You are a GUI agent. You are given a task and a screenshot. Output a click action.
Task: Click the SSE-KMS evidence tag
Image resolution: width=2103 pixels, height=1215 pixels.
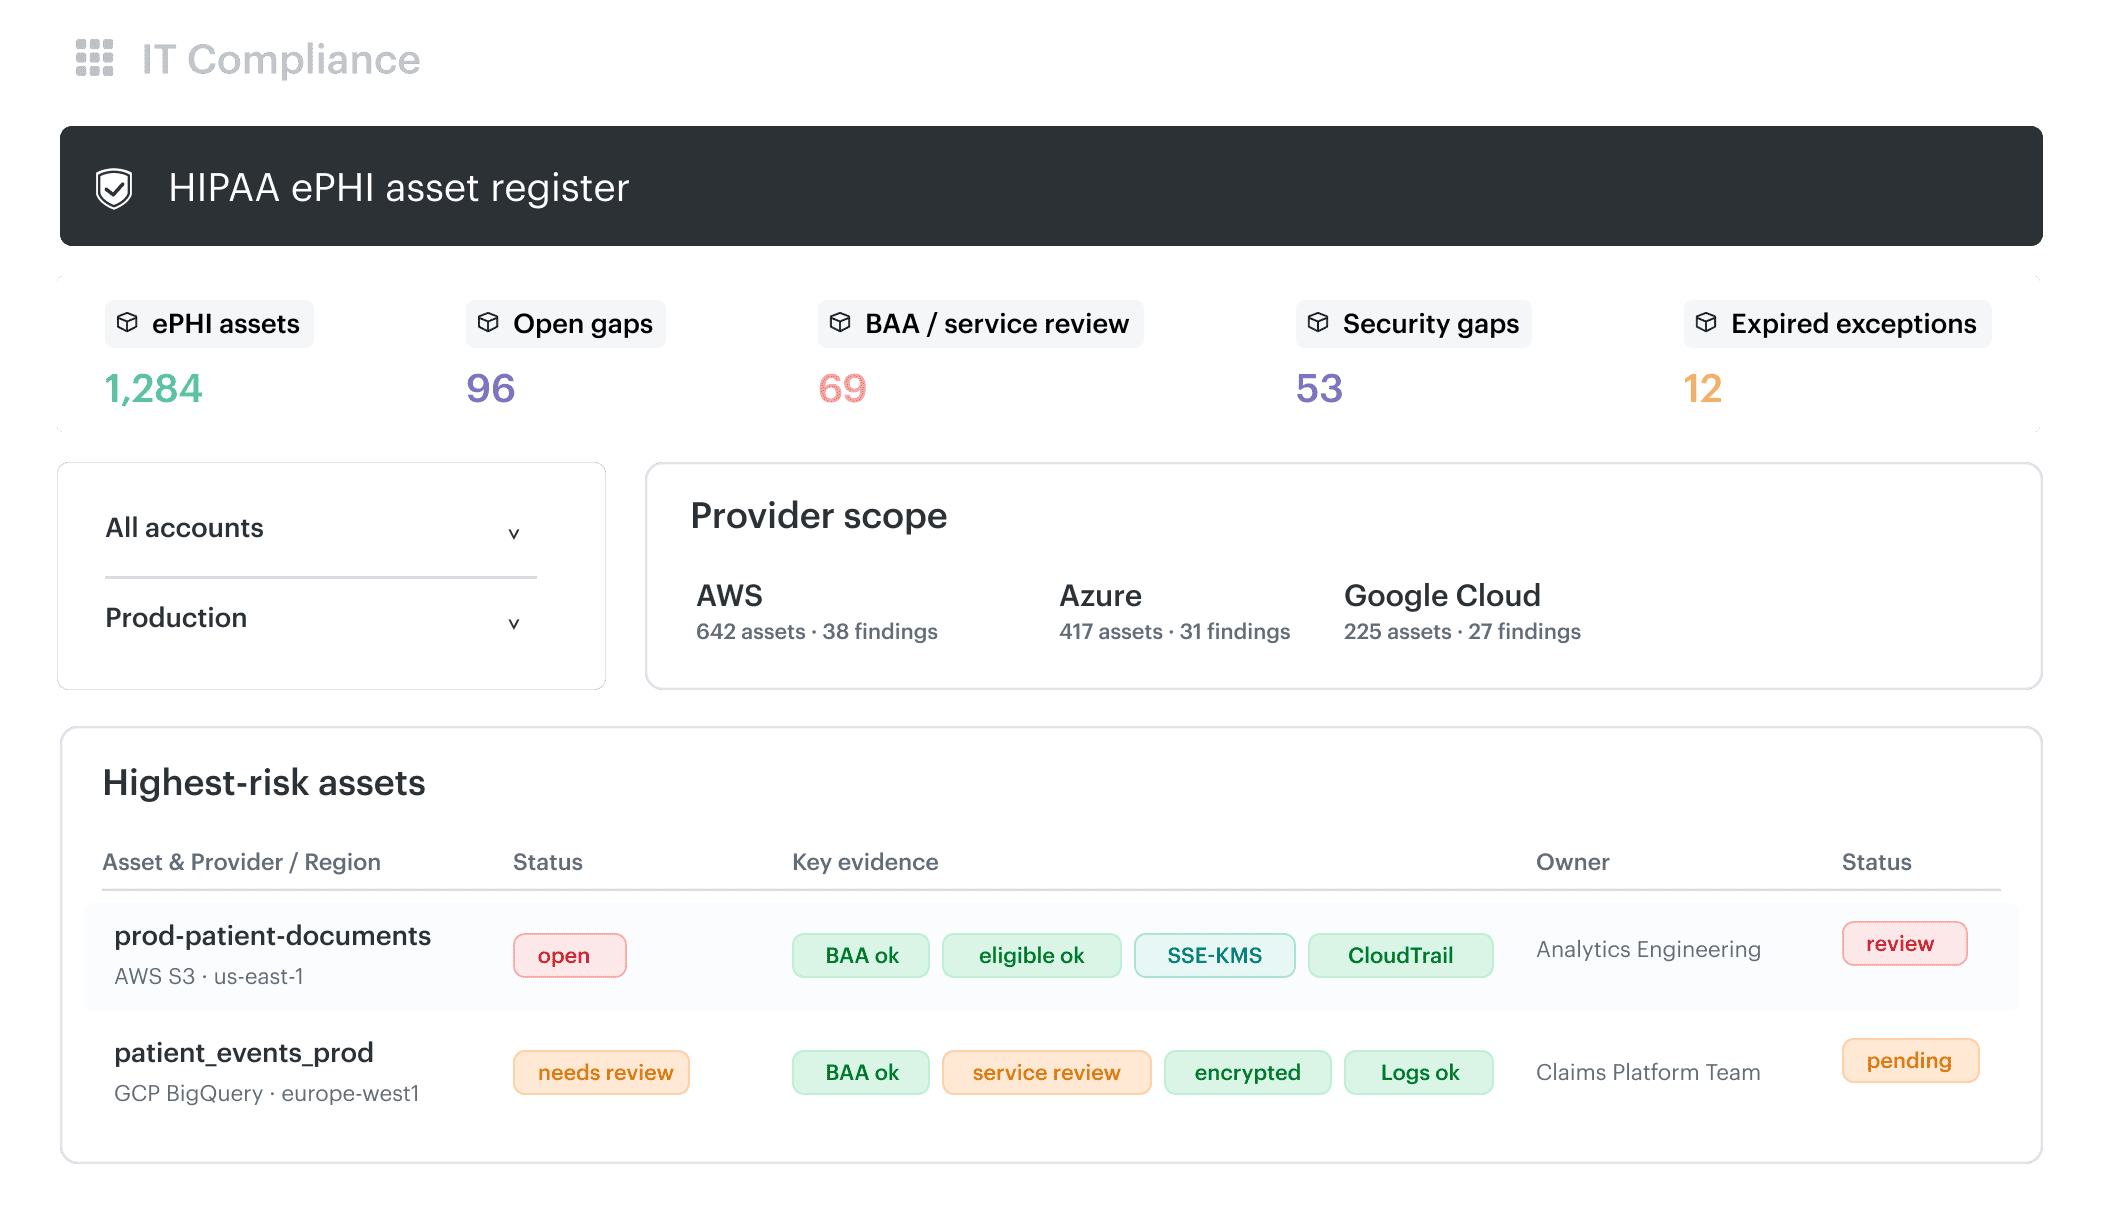click(1215, 956)
